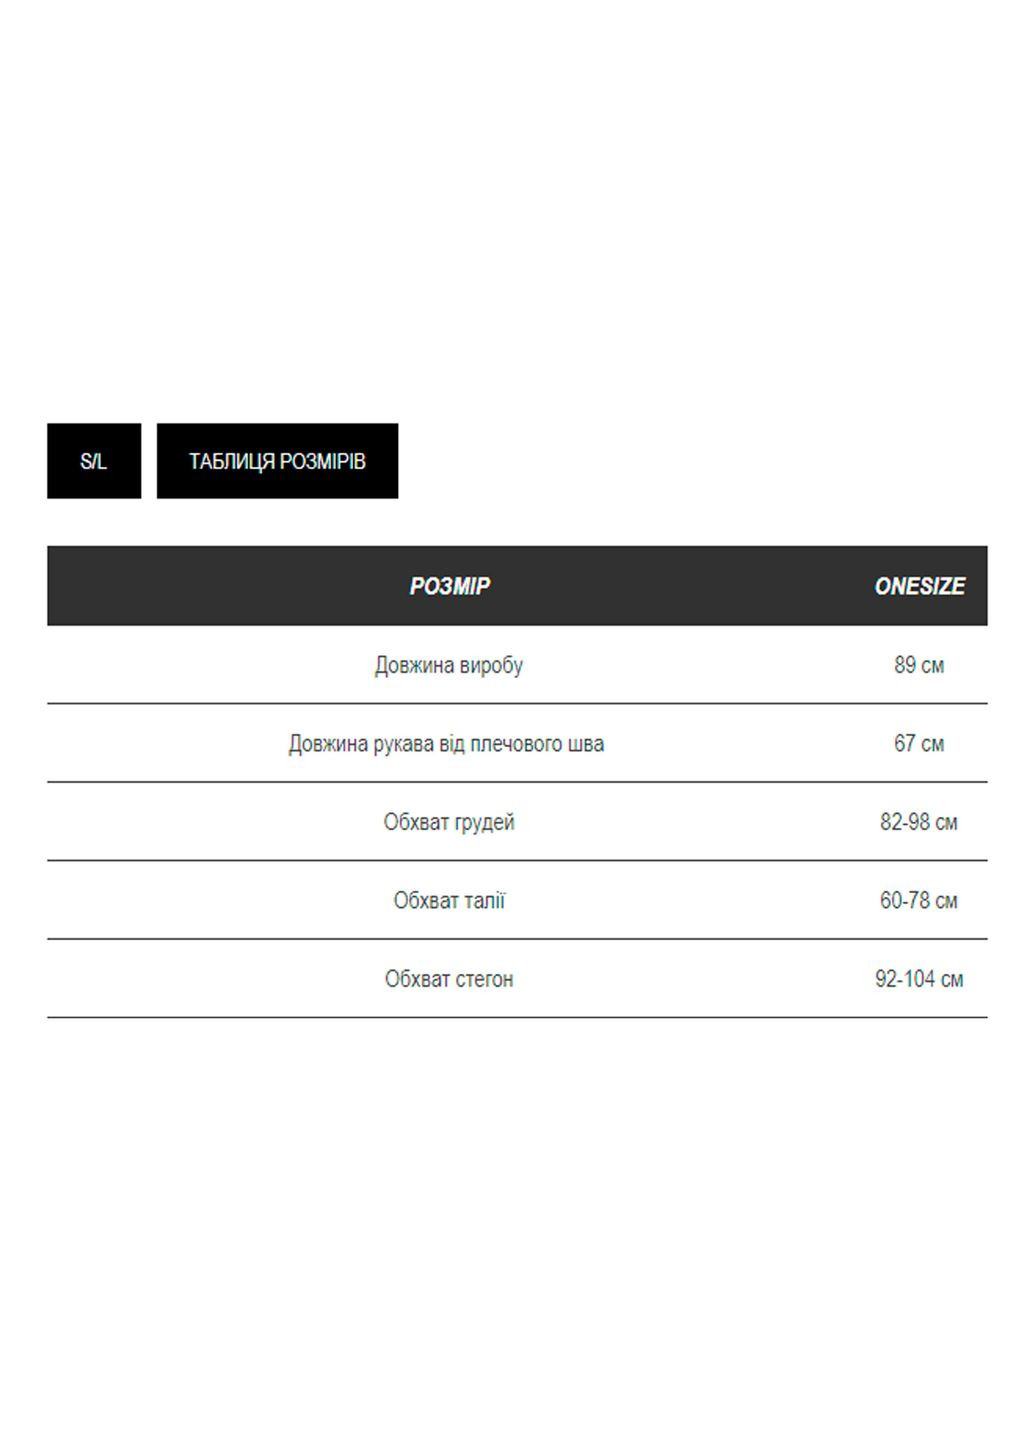The height and width of the screenshot is (1440, 1035).
Task: Click the divider below Обхват талії row
Action: [x=517, y=939]
